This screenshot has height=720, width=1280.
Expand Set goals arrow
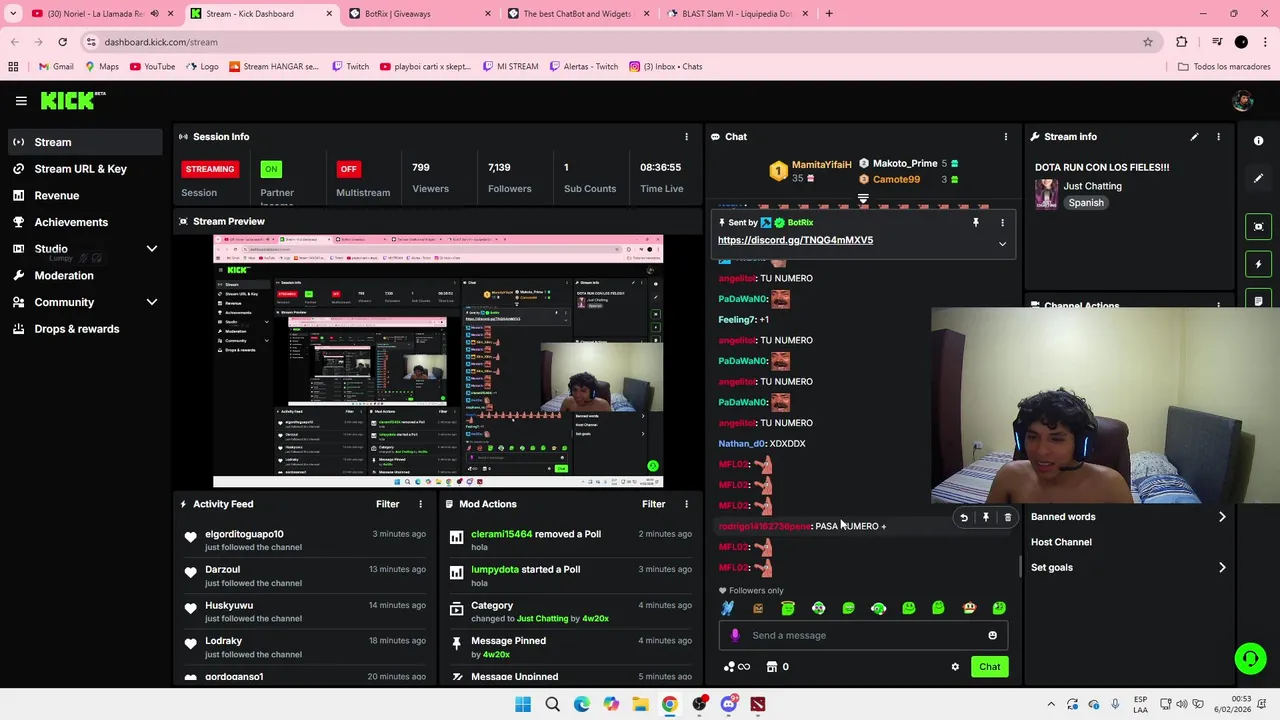[x=1222, y=568]
